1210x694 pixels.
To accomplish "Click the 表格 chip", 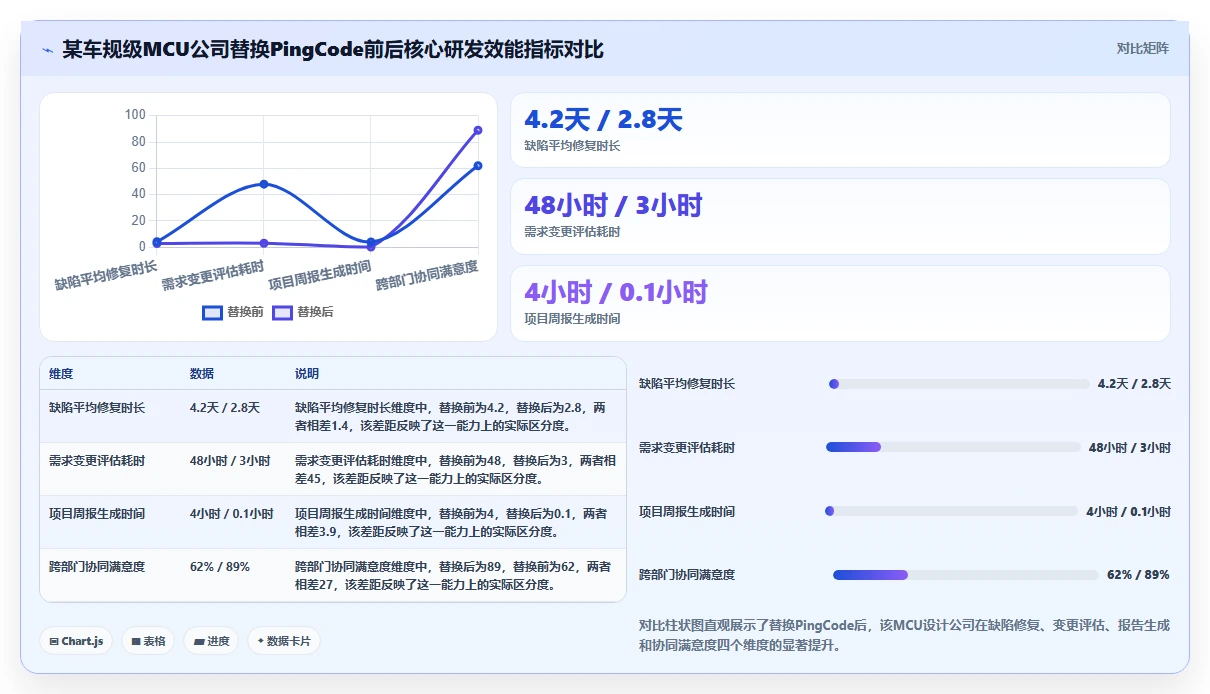I will [148, 641].
